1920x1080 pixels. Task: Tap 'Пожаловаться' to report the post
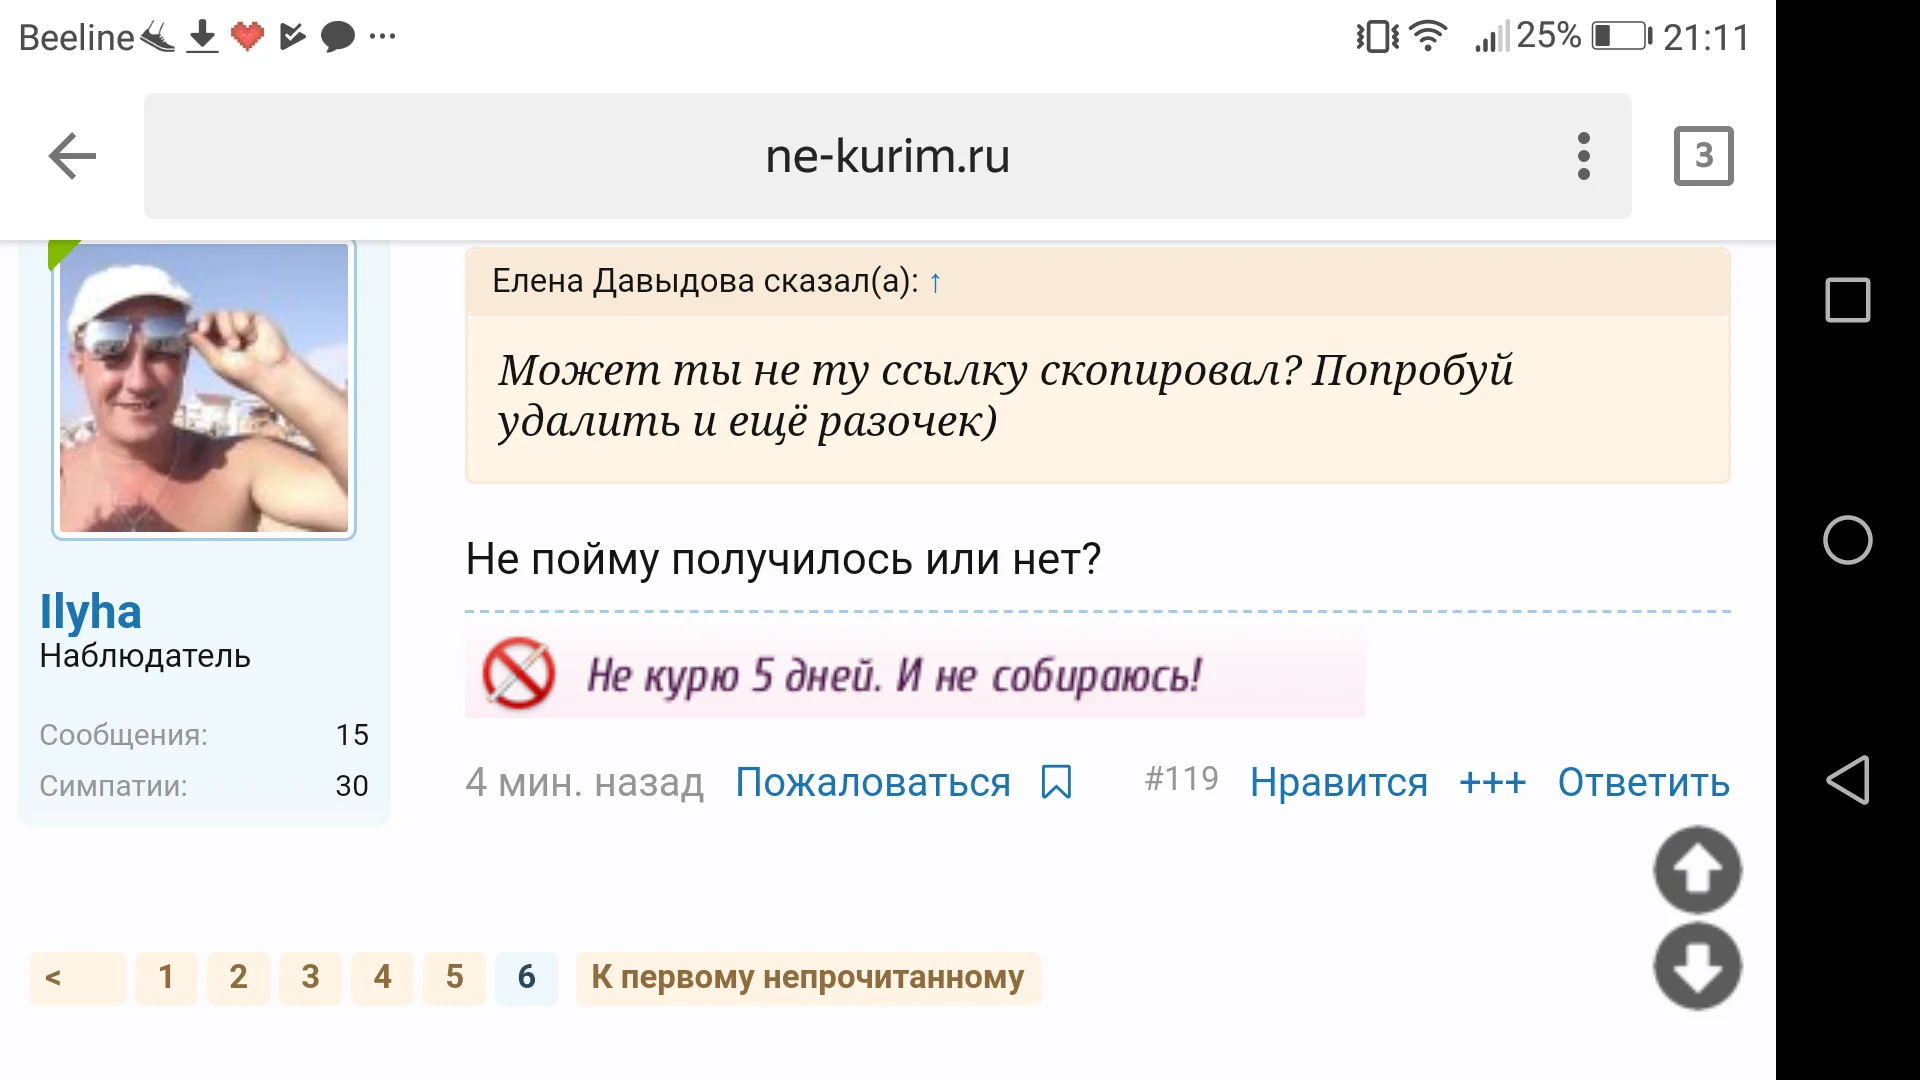(x=872, y=783)
